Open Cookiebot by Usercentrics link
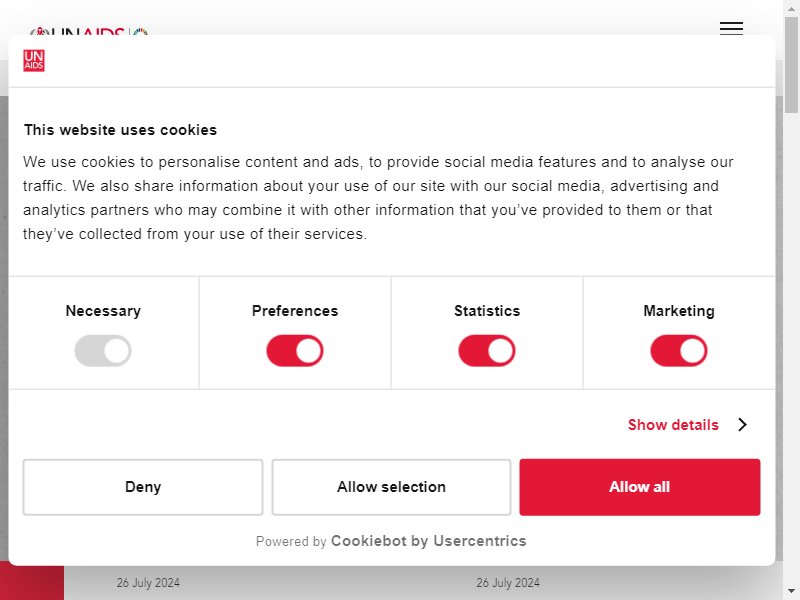 [429, 541]
